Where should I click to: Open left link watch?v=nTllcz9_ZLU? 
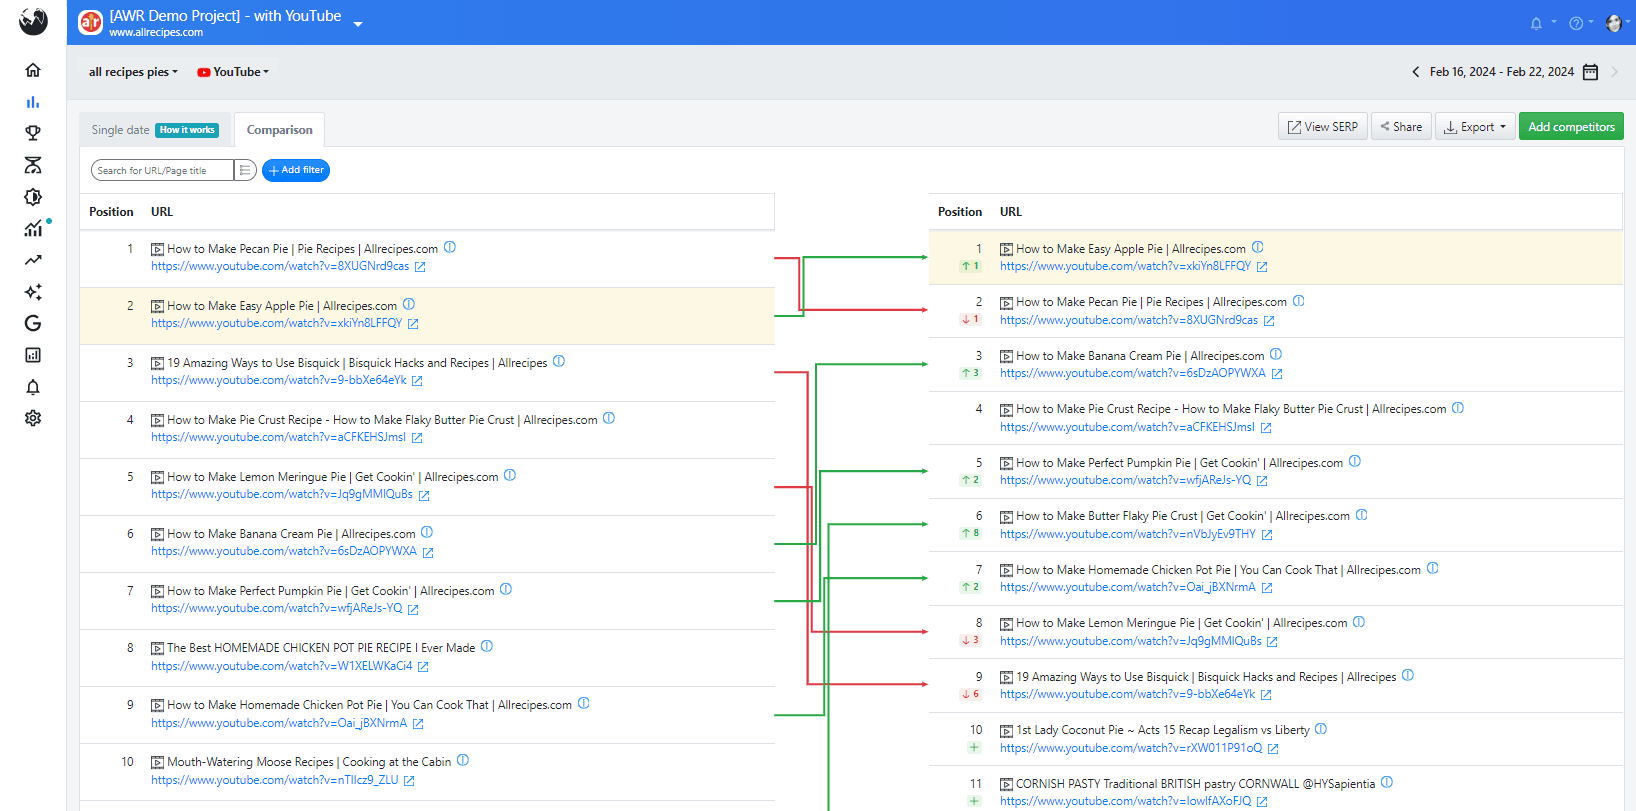point(275,780)
